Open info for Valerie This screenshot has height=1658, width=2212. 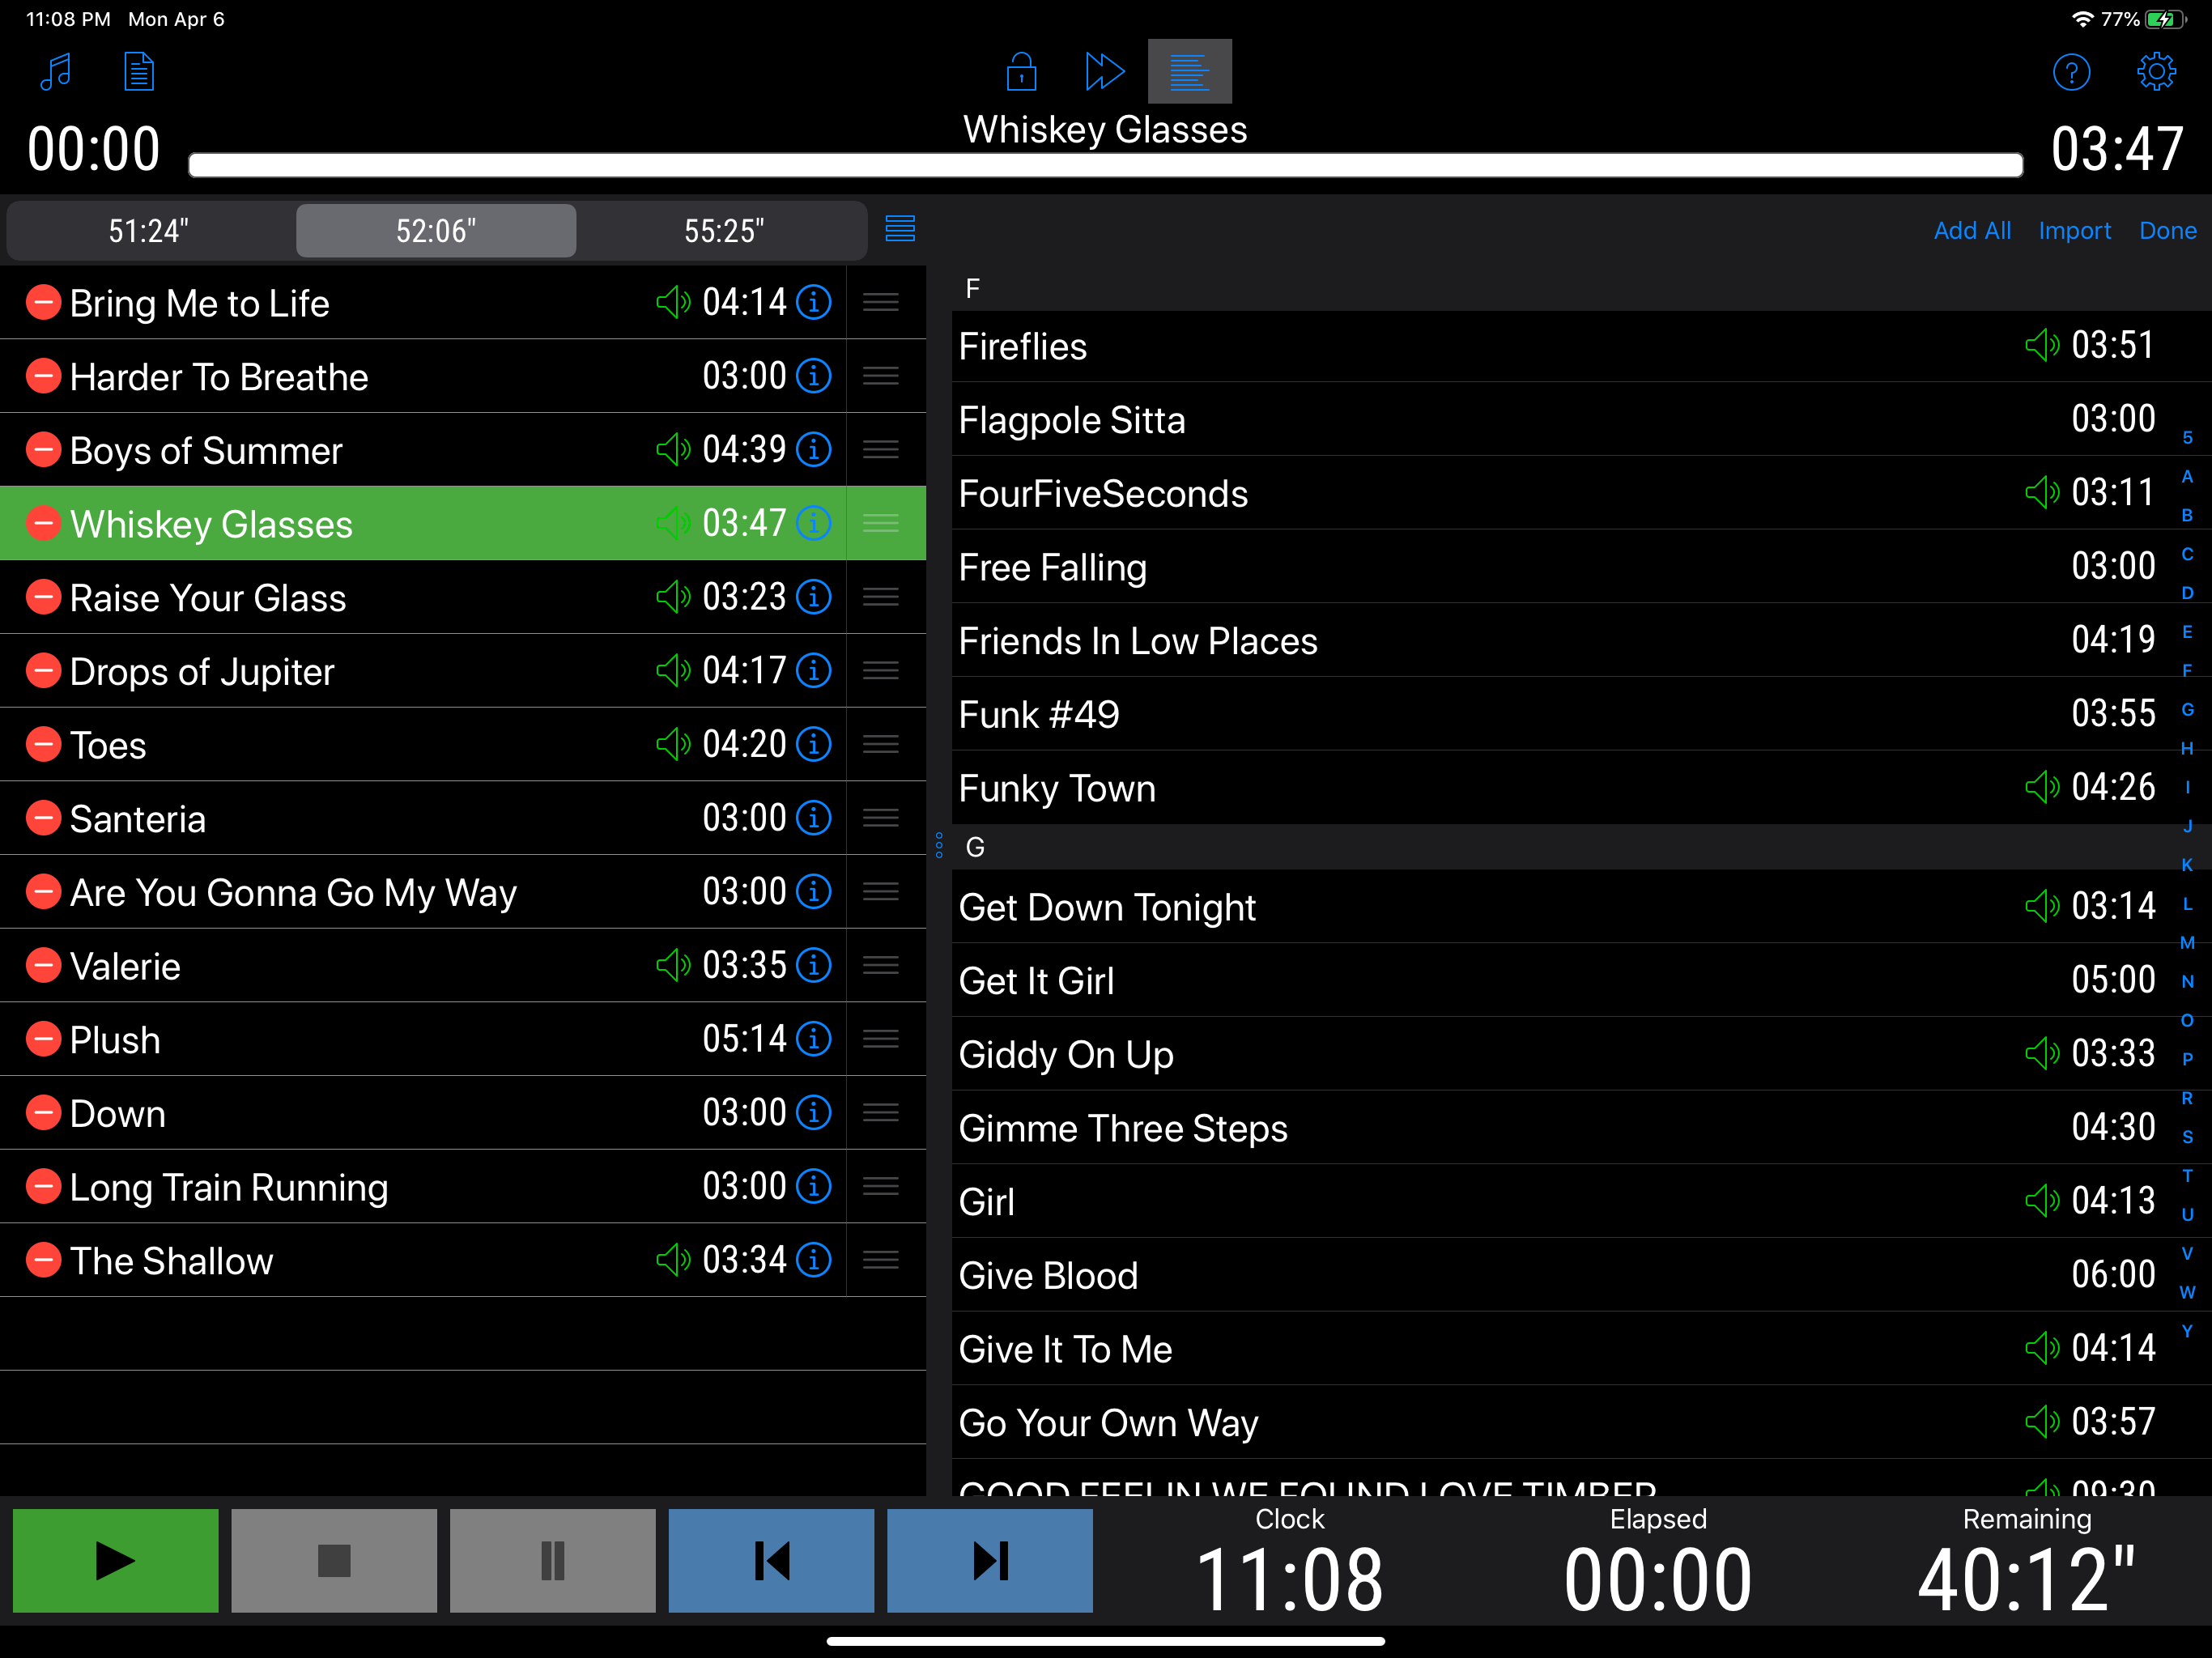point(814,966)
